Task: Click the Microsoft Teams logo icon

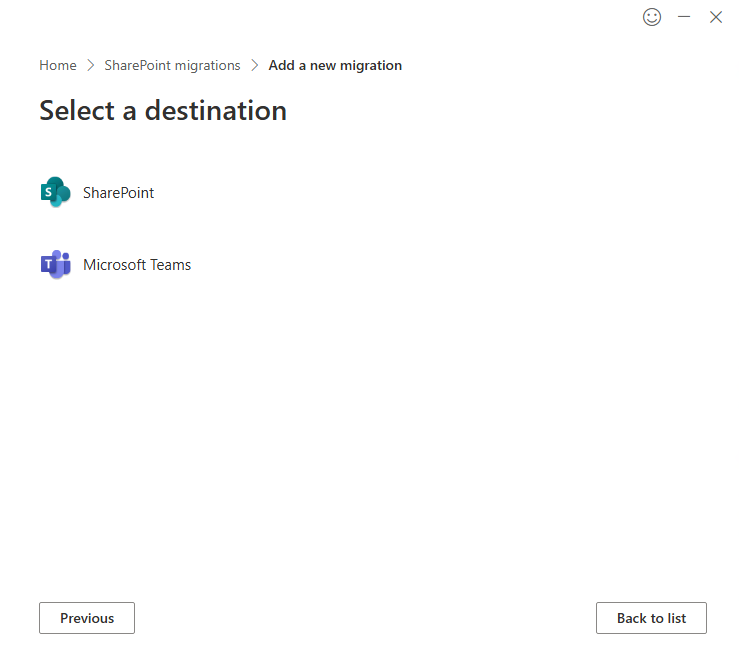Action: coord(56,265)
